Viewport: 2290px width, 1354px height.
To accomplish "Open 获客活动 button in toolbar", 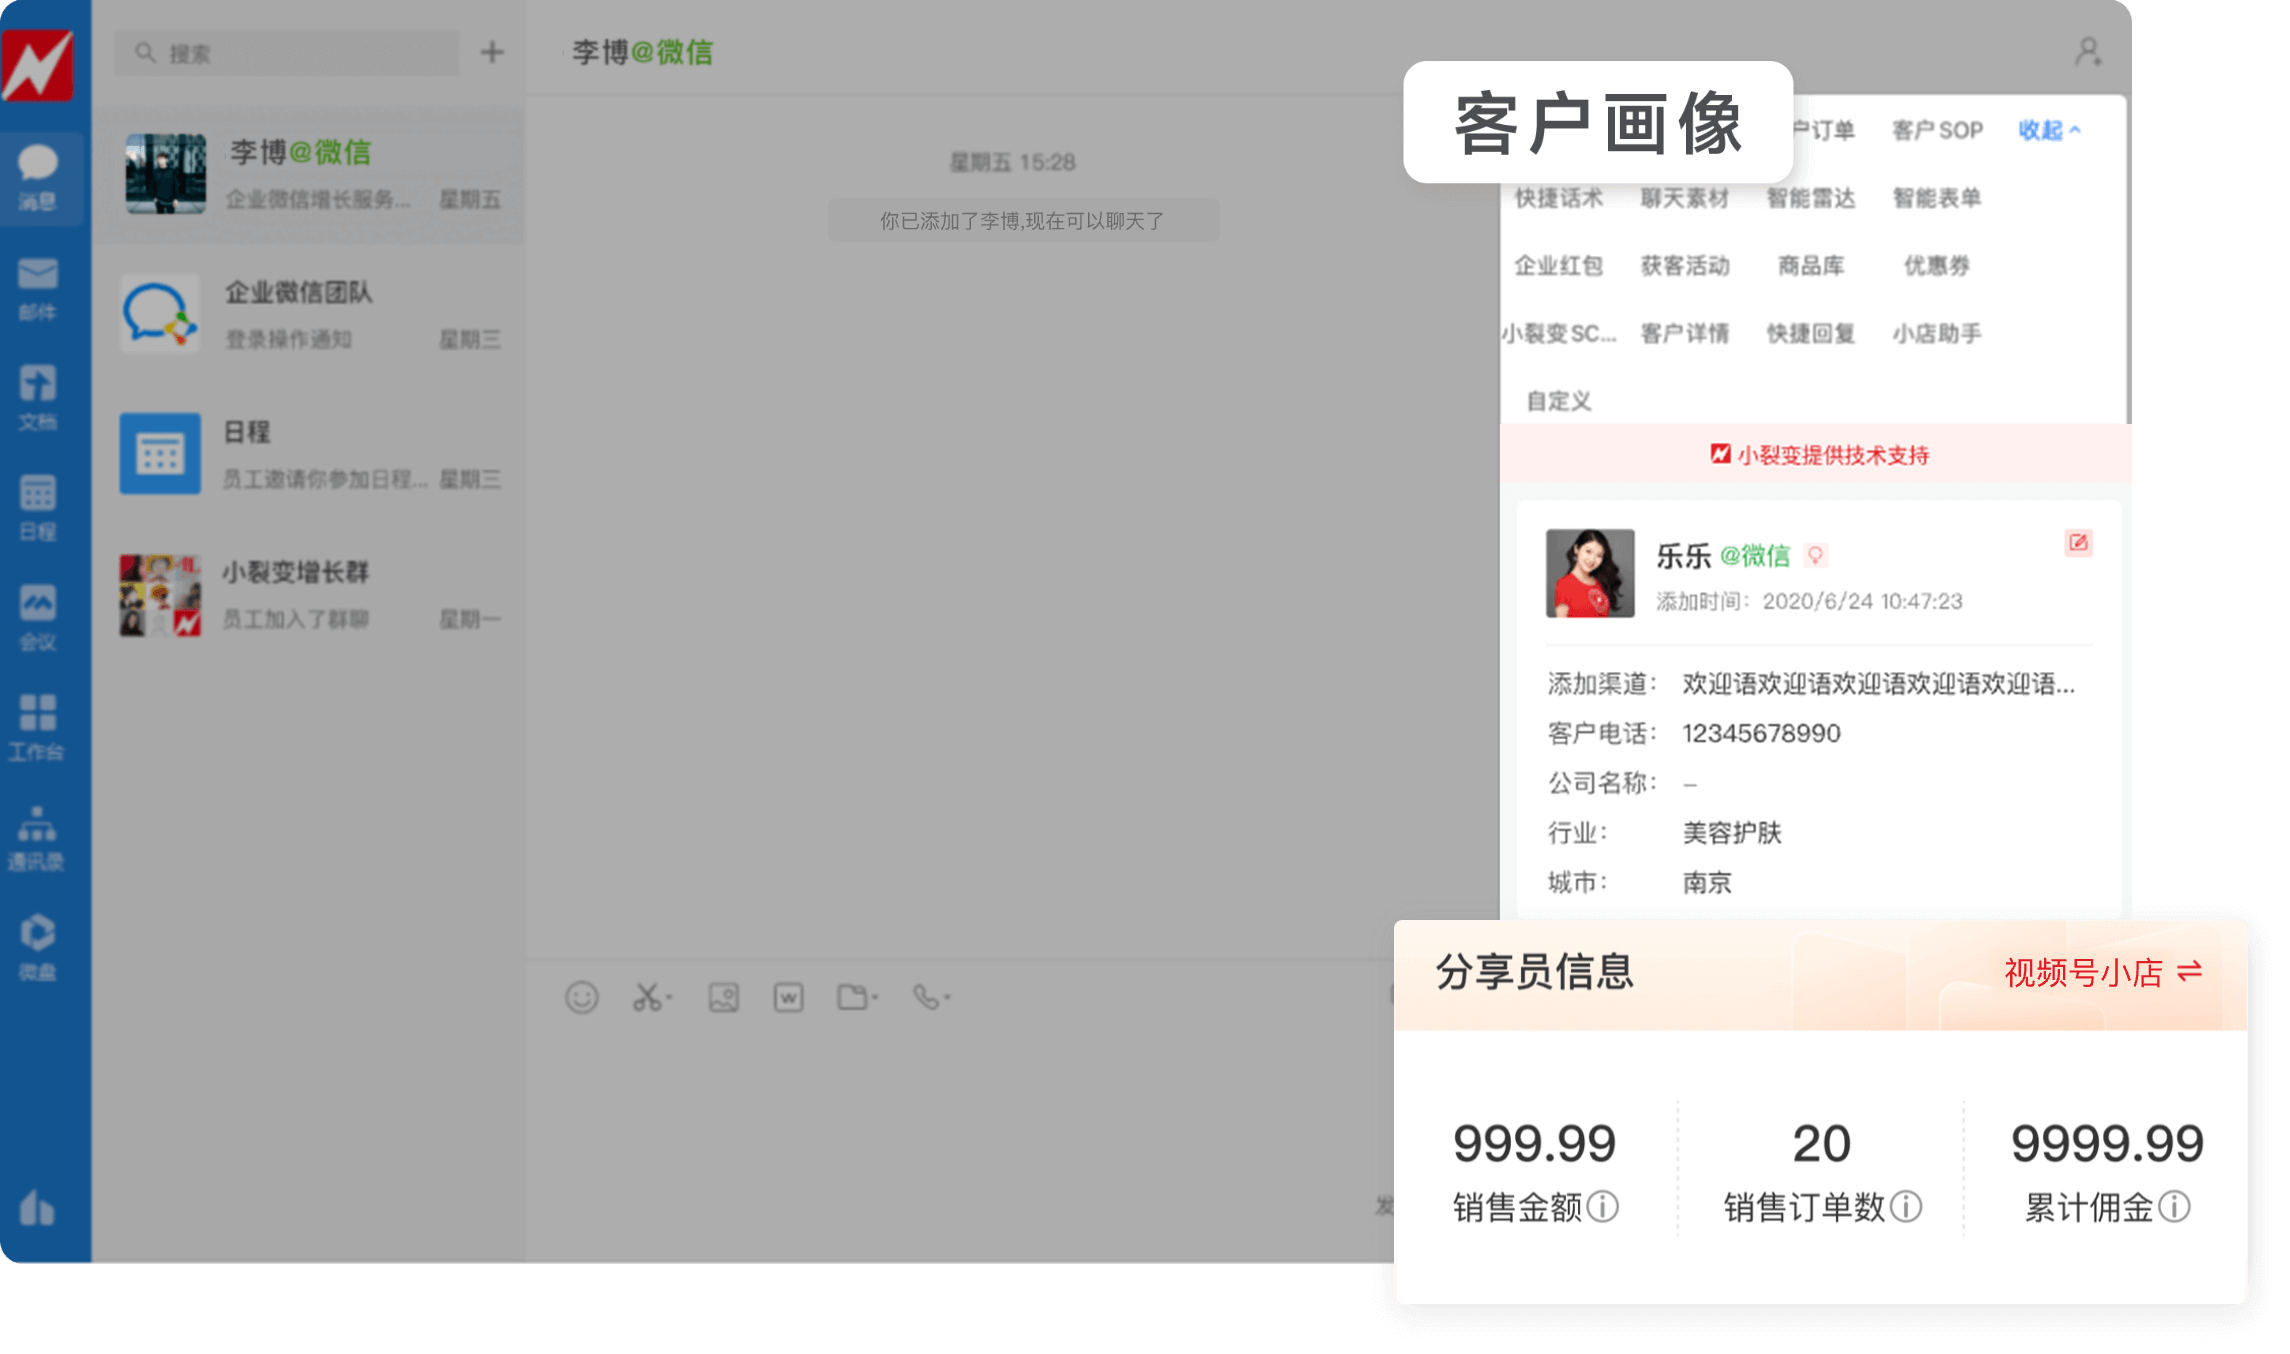I will tap(1682, 264).
